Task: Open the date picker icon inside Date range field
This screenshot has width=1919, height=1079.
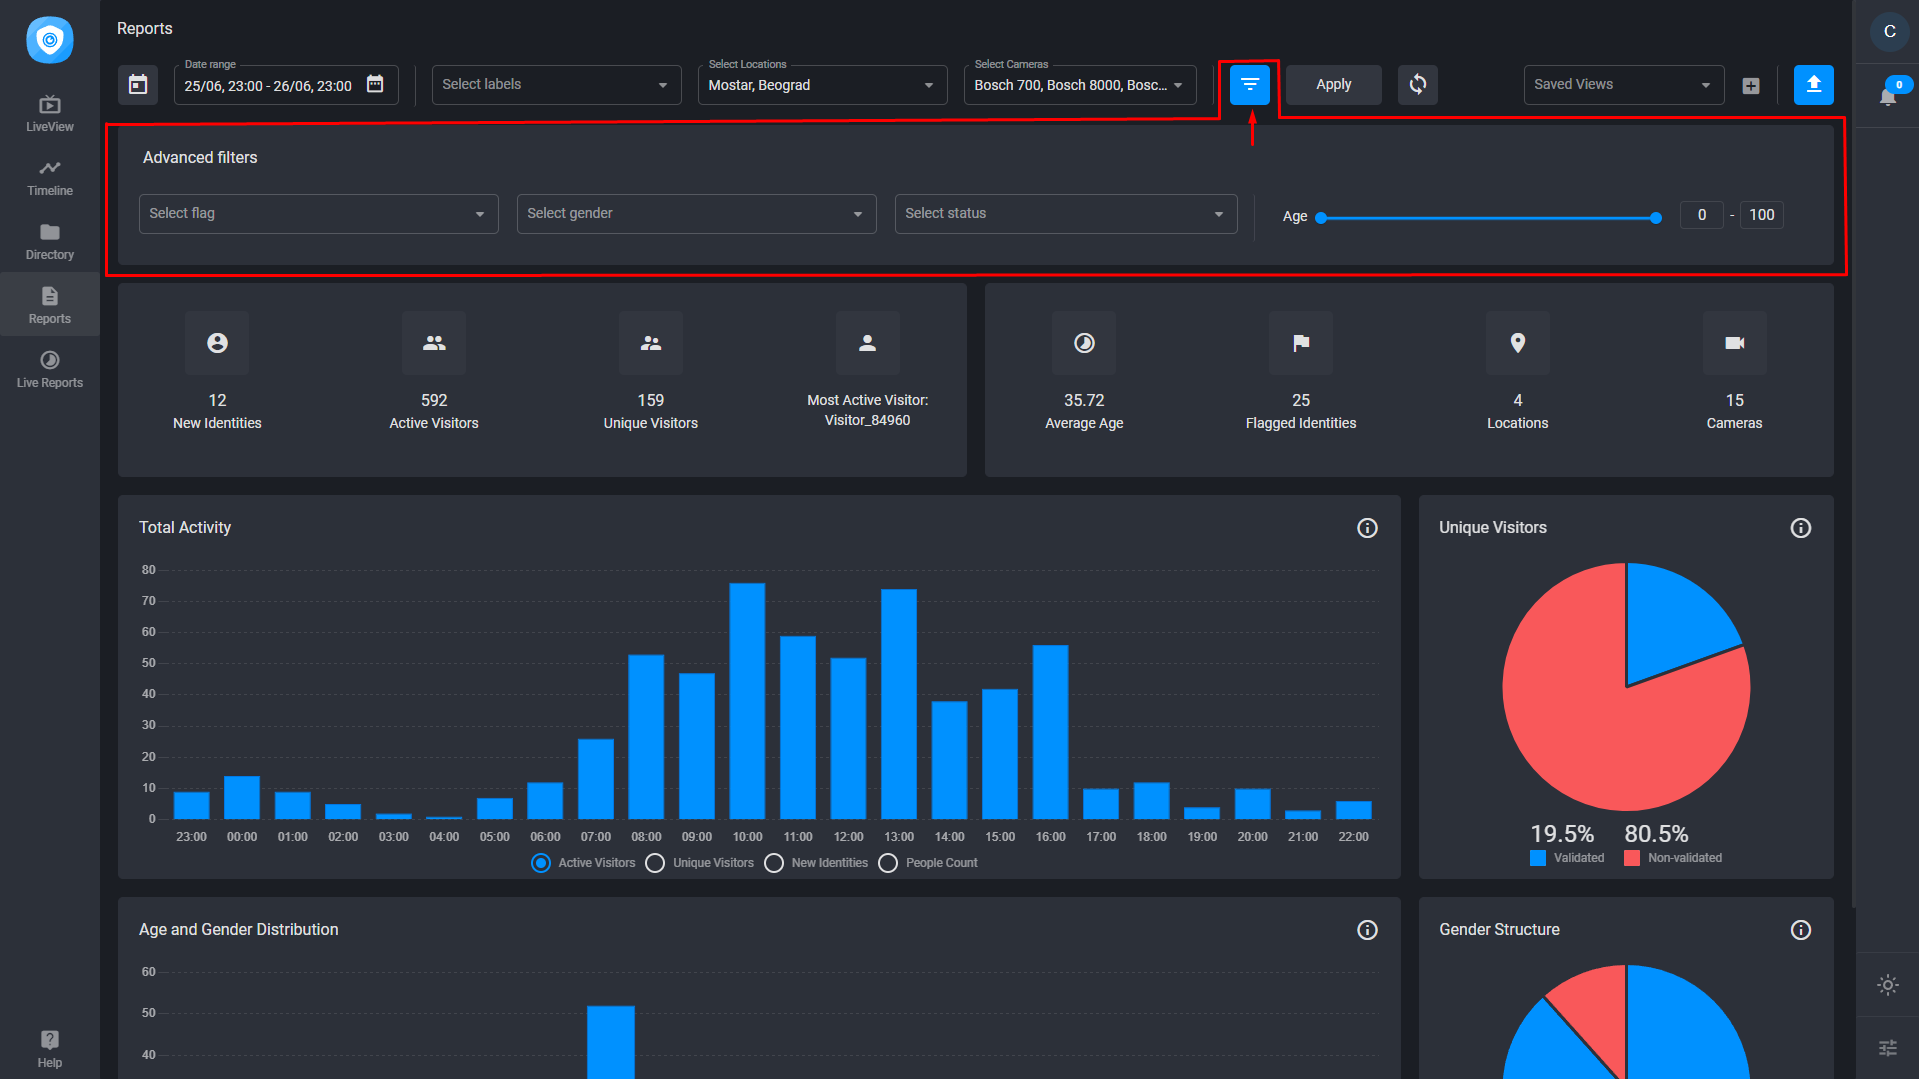Action: (x=375, y=84)
